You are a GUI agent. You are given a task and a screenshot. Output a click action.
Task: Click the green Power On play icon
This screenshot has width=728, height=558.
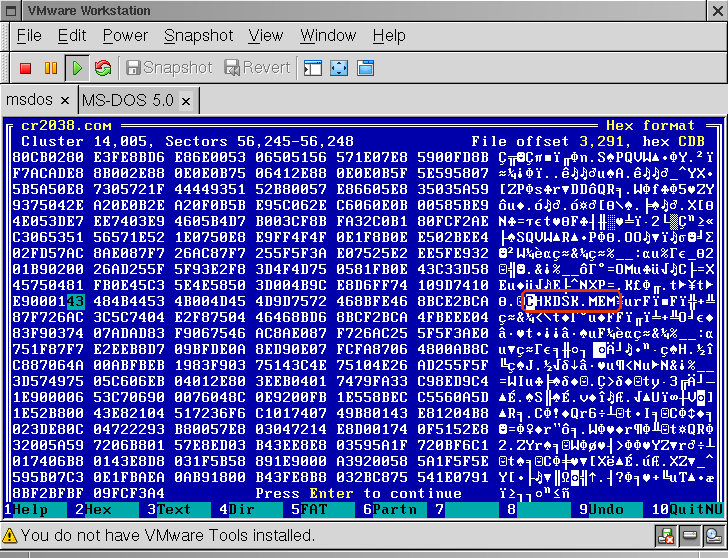coord(77,68)
